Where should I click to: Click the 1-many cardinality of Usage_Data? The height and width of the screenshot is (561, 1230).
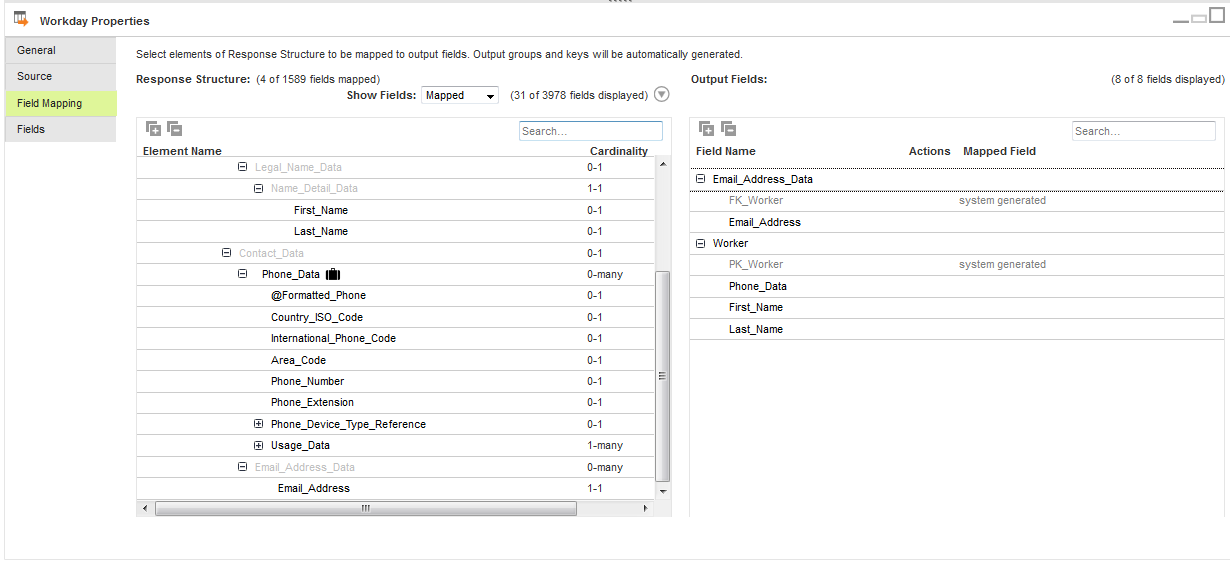pos(605,445)
